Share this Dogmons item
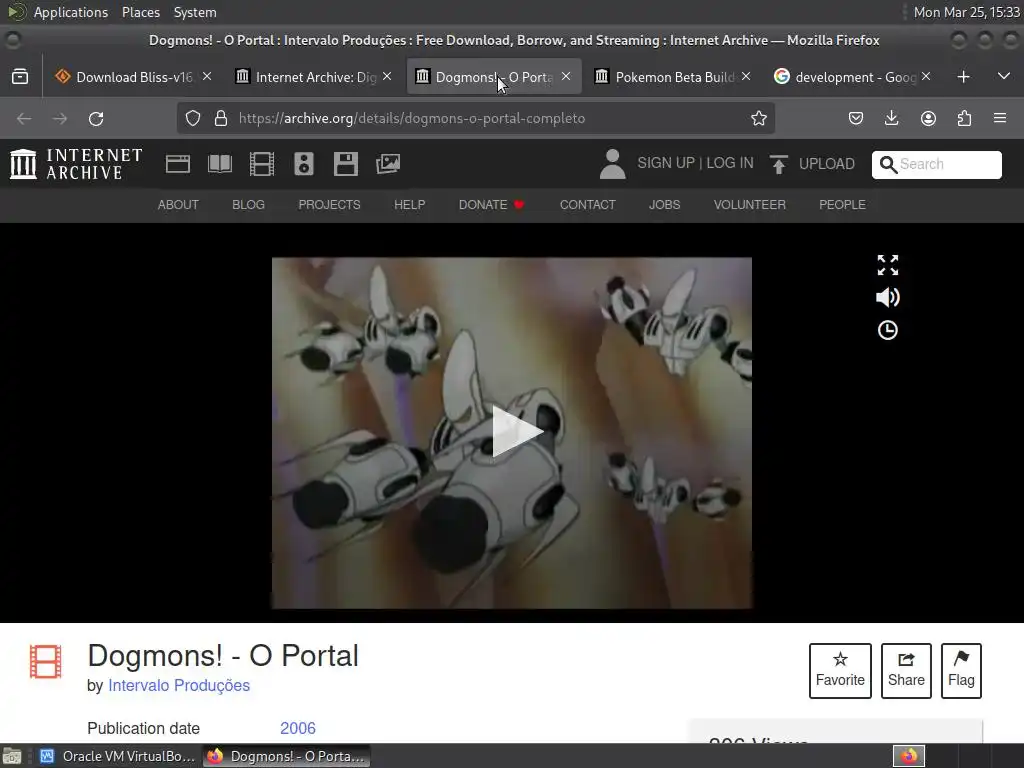Screen dimensions: 1024x768 [x=906, y=671]
